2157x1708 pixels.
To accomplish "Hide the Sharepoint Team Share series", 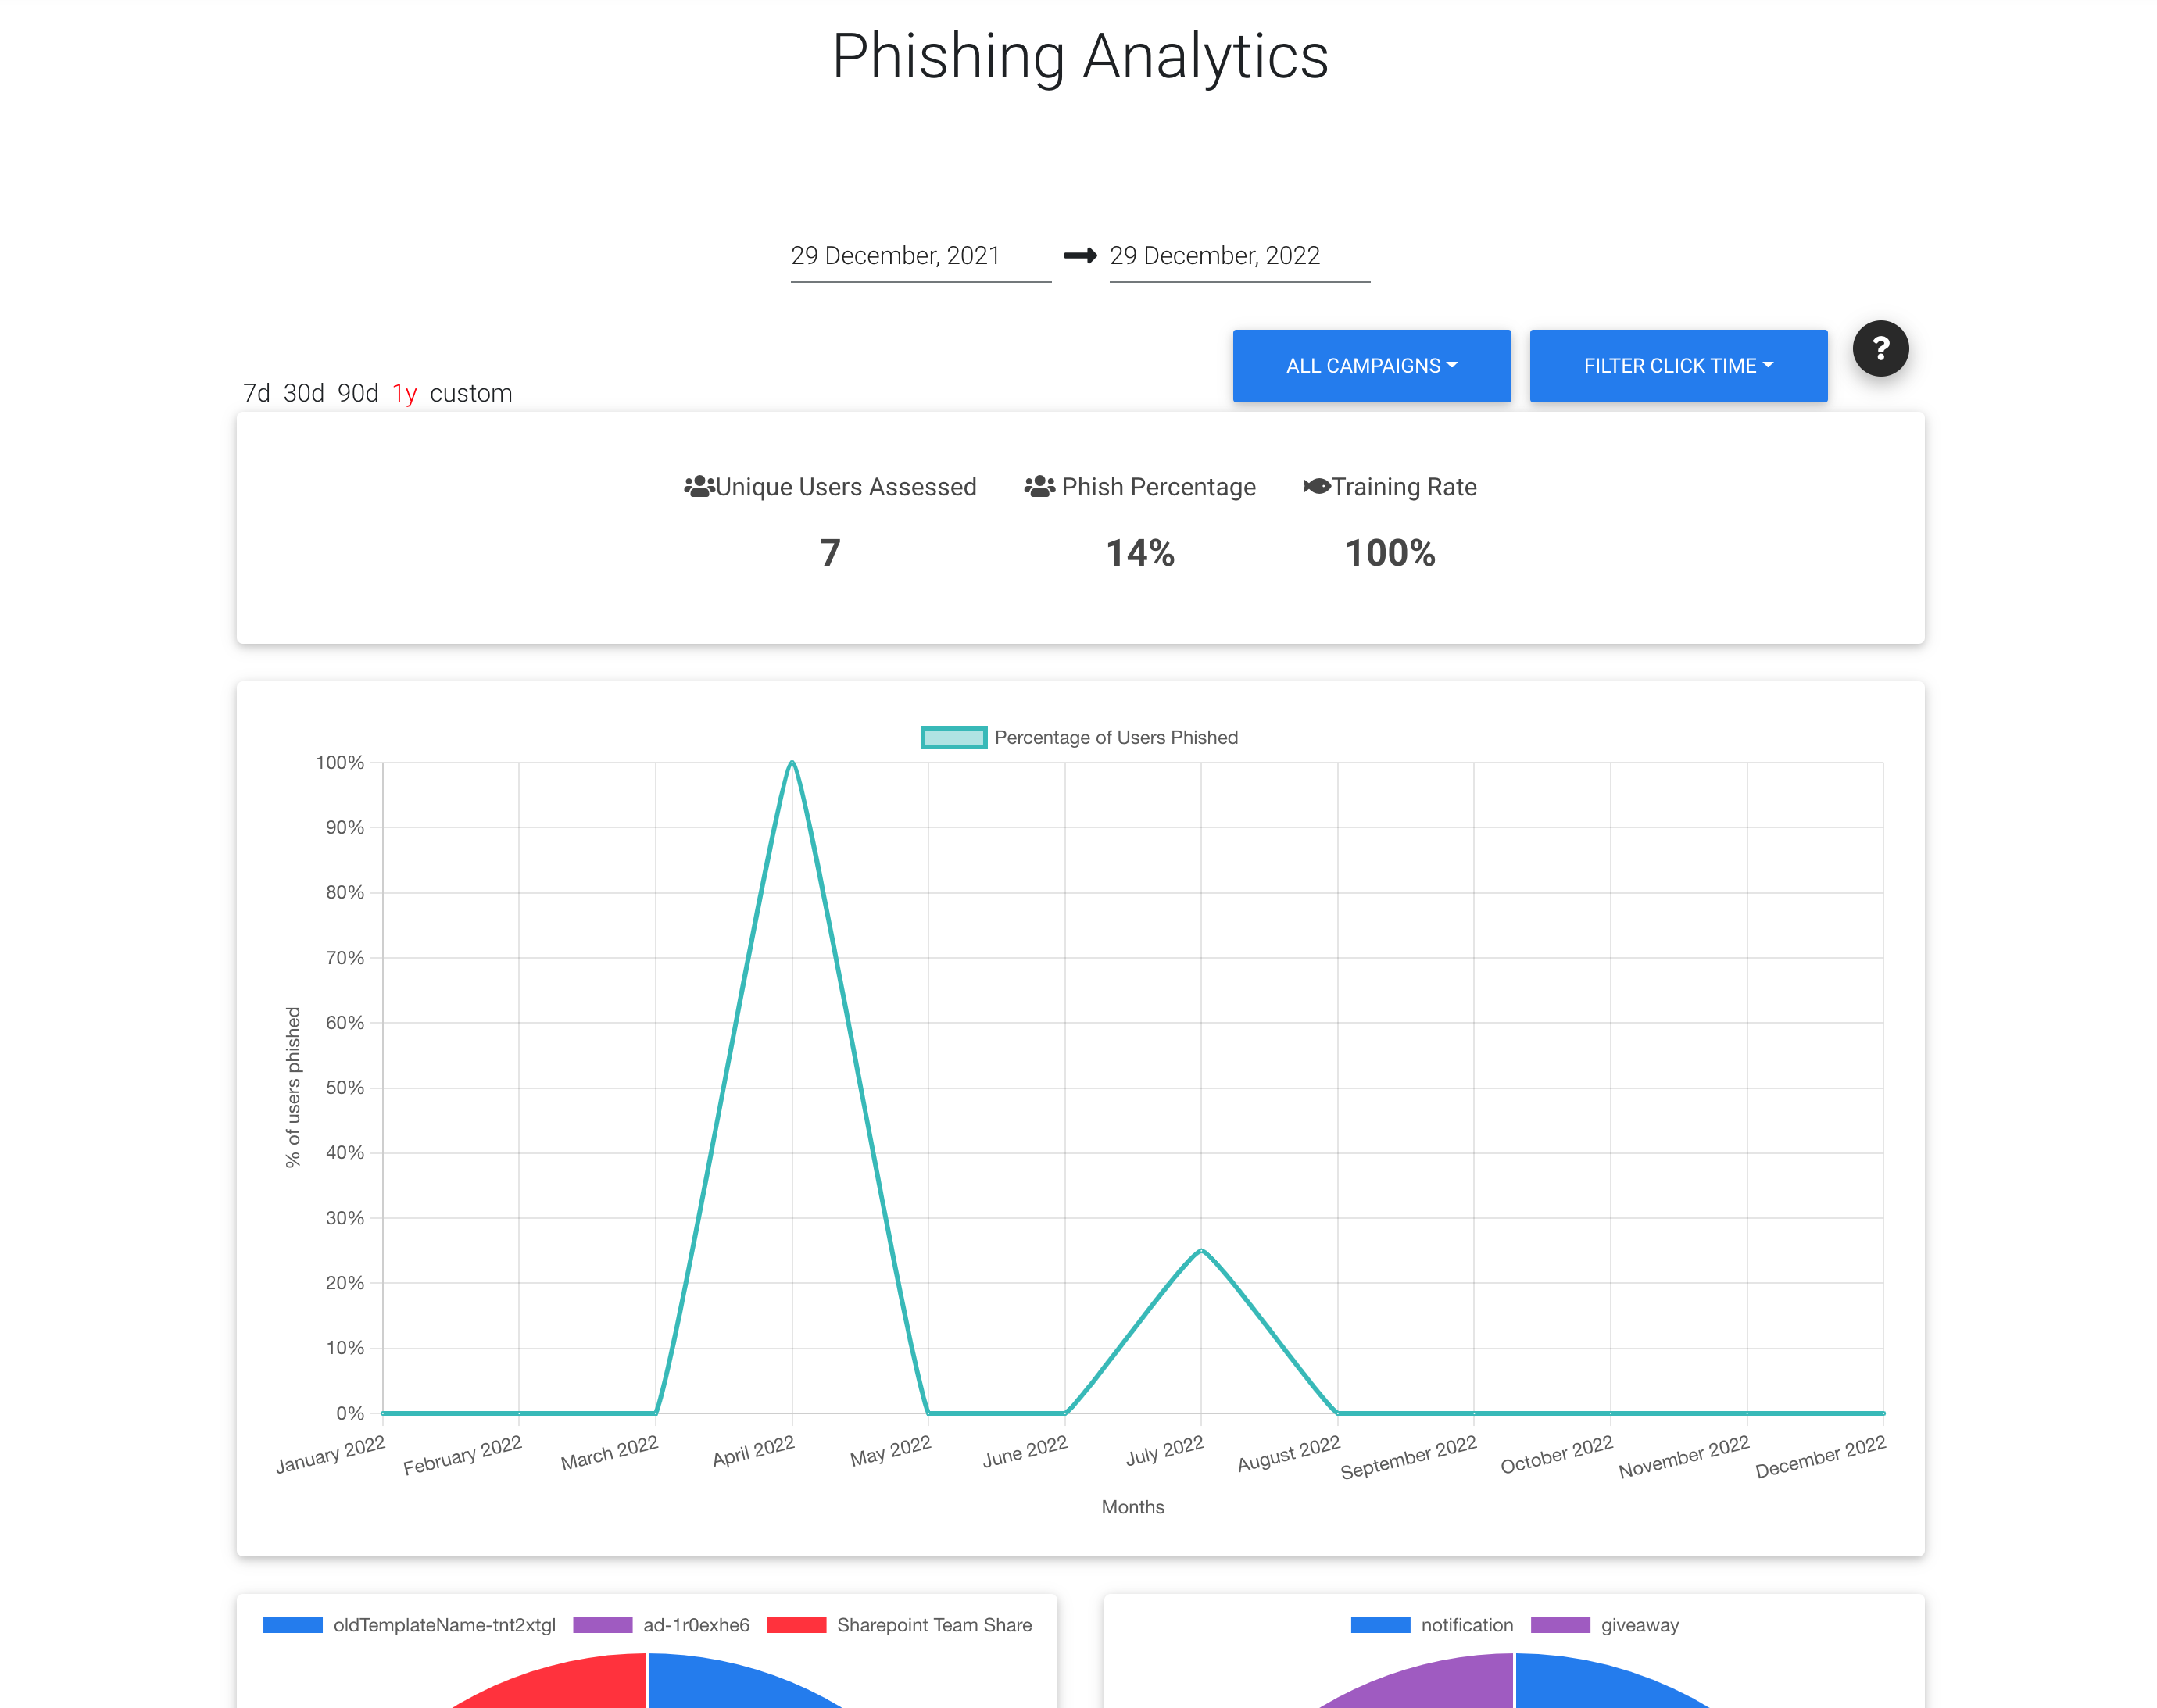I will [x=898, y=1625].
